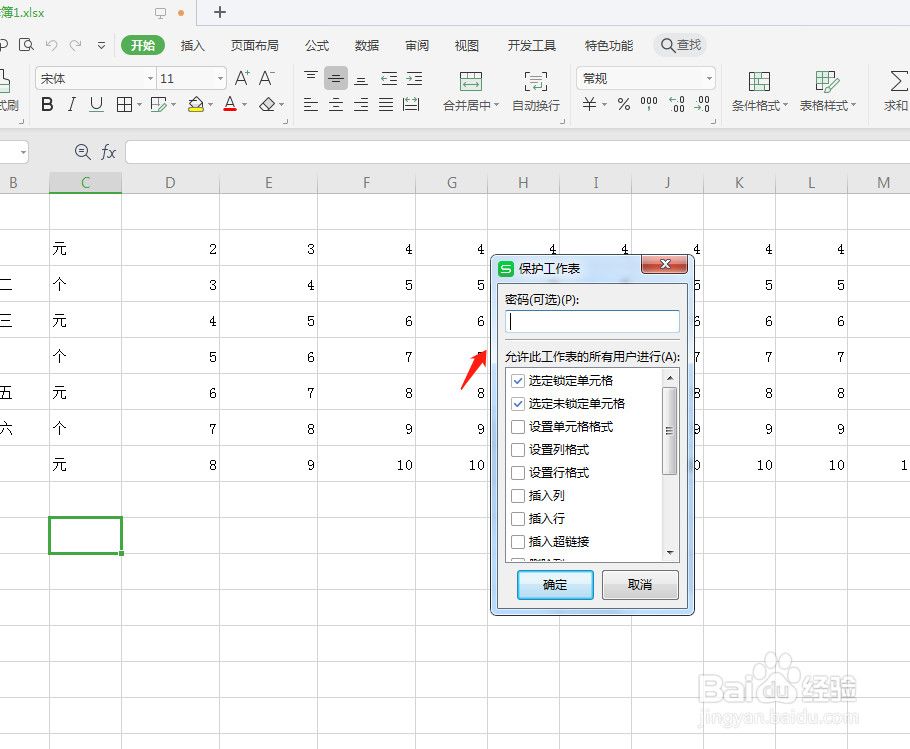Open the 宋体 font dropdown
This screenshot has height=749, width=910.
(x=149, y=77)
